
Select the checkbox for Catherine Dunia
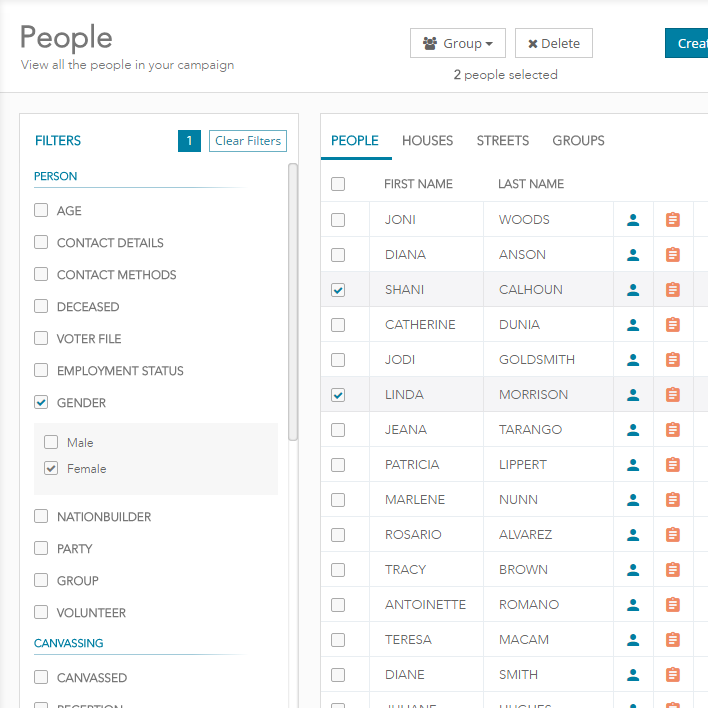point(338,325)
